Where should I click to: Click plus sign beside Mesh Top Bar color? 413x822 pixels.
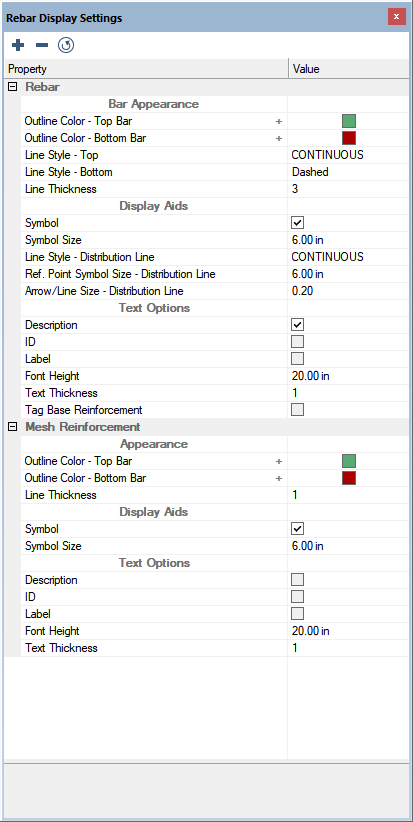279,461
